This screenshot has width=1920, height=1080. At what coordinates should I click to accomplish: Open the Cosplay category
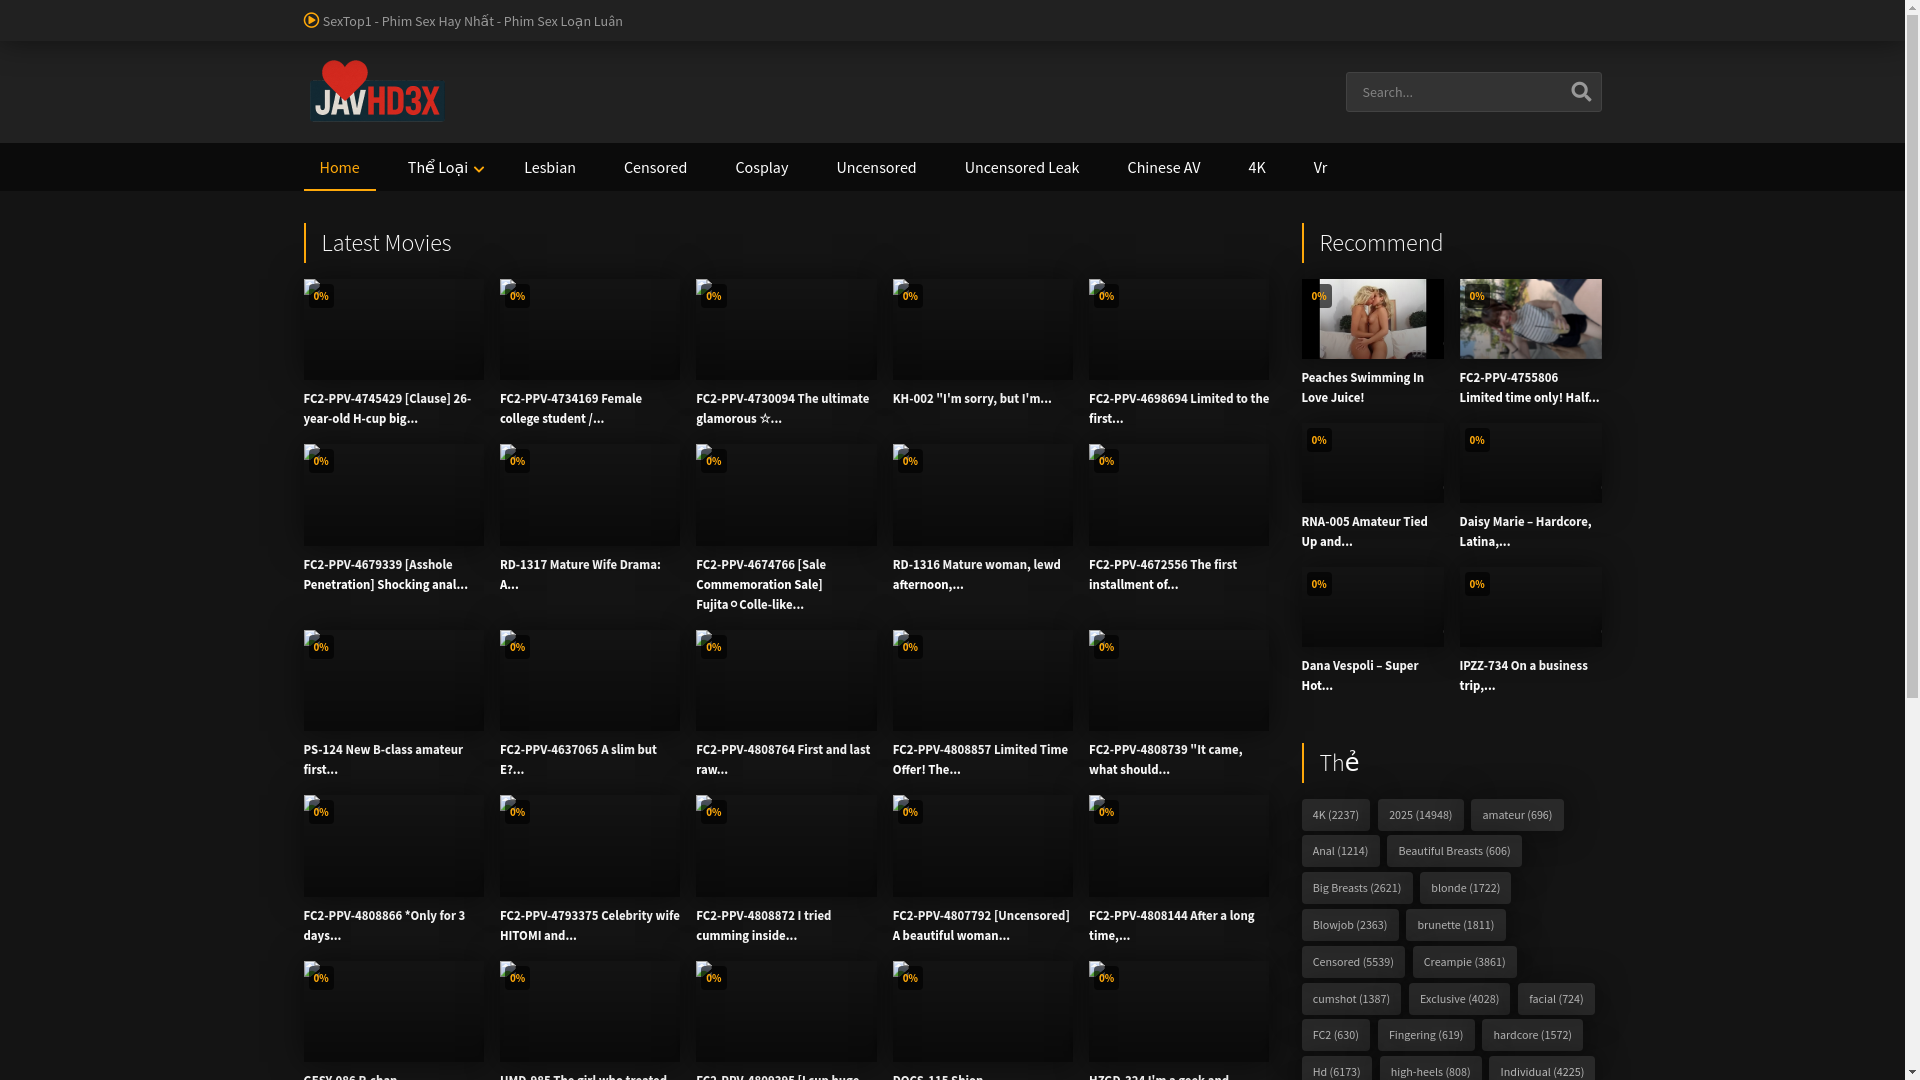[761, 168]
